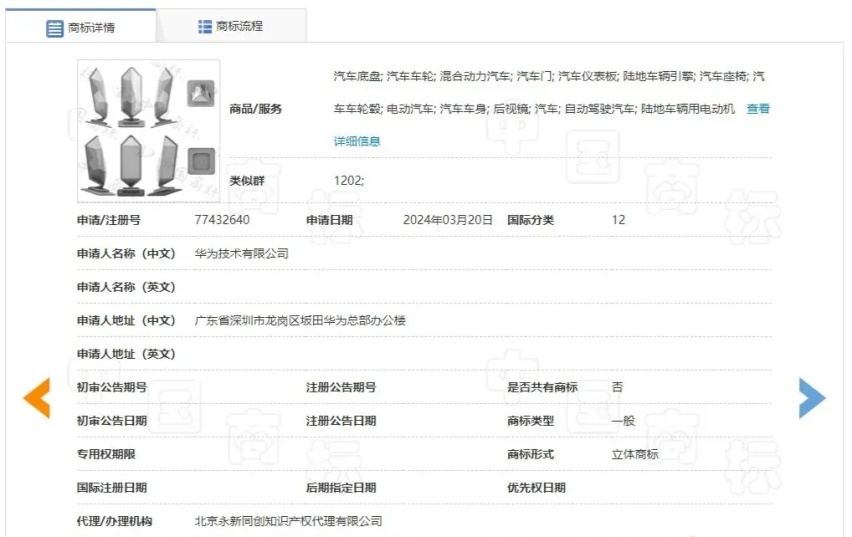Click the 申请日期 label
This screenshot has height=537, width=852.
[x=329, y=220]
